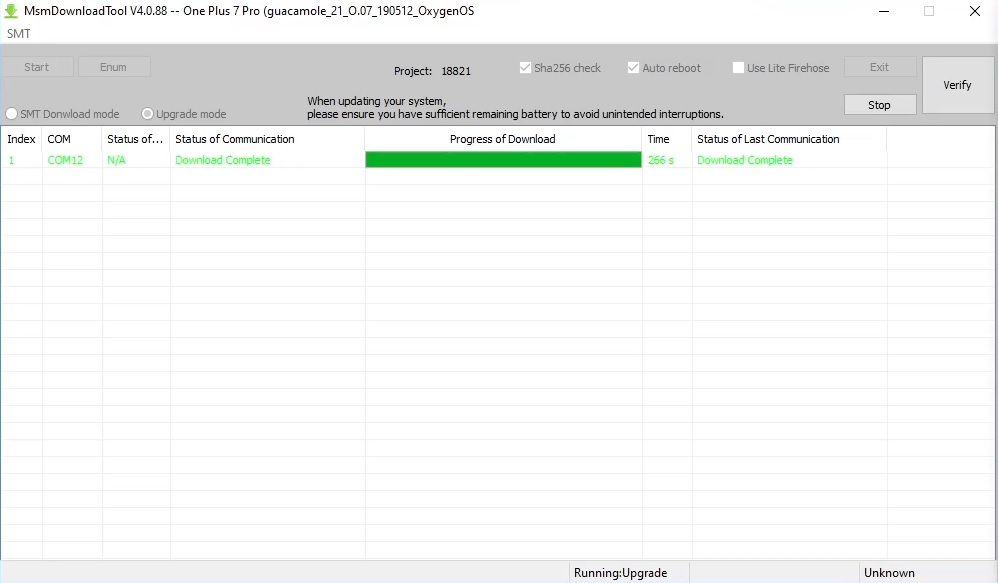
Task: Click the Start button
Action: pyautogui.click(x=36, y=67)
